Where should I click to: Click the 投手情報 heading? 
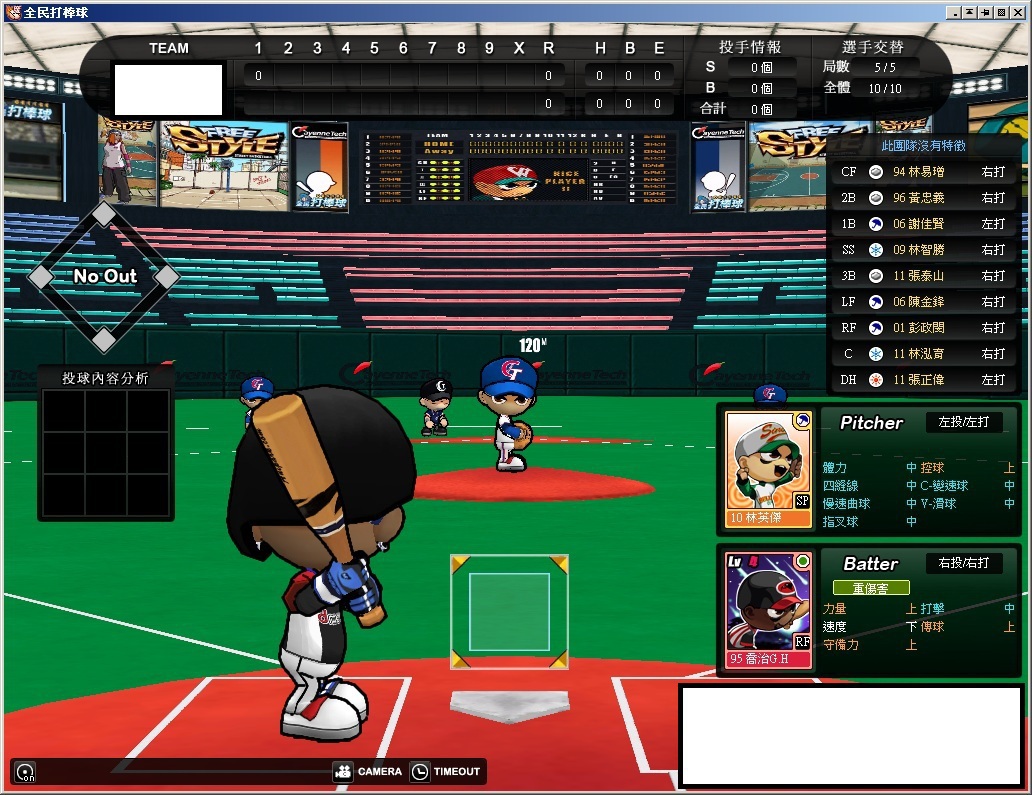750,47
